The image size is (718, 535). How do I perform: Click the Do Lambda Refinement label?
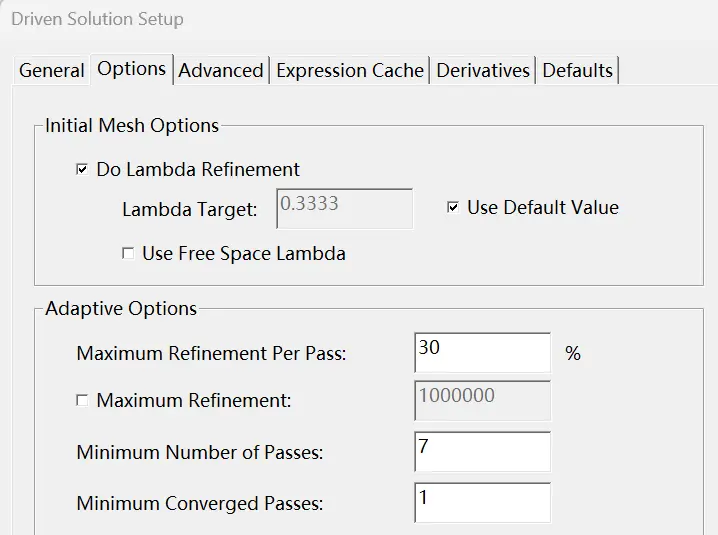point(198,169)
